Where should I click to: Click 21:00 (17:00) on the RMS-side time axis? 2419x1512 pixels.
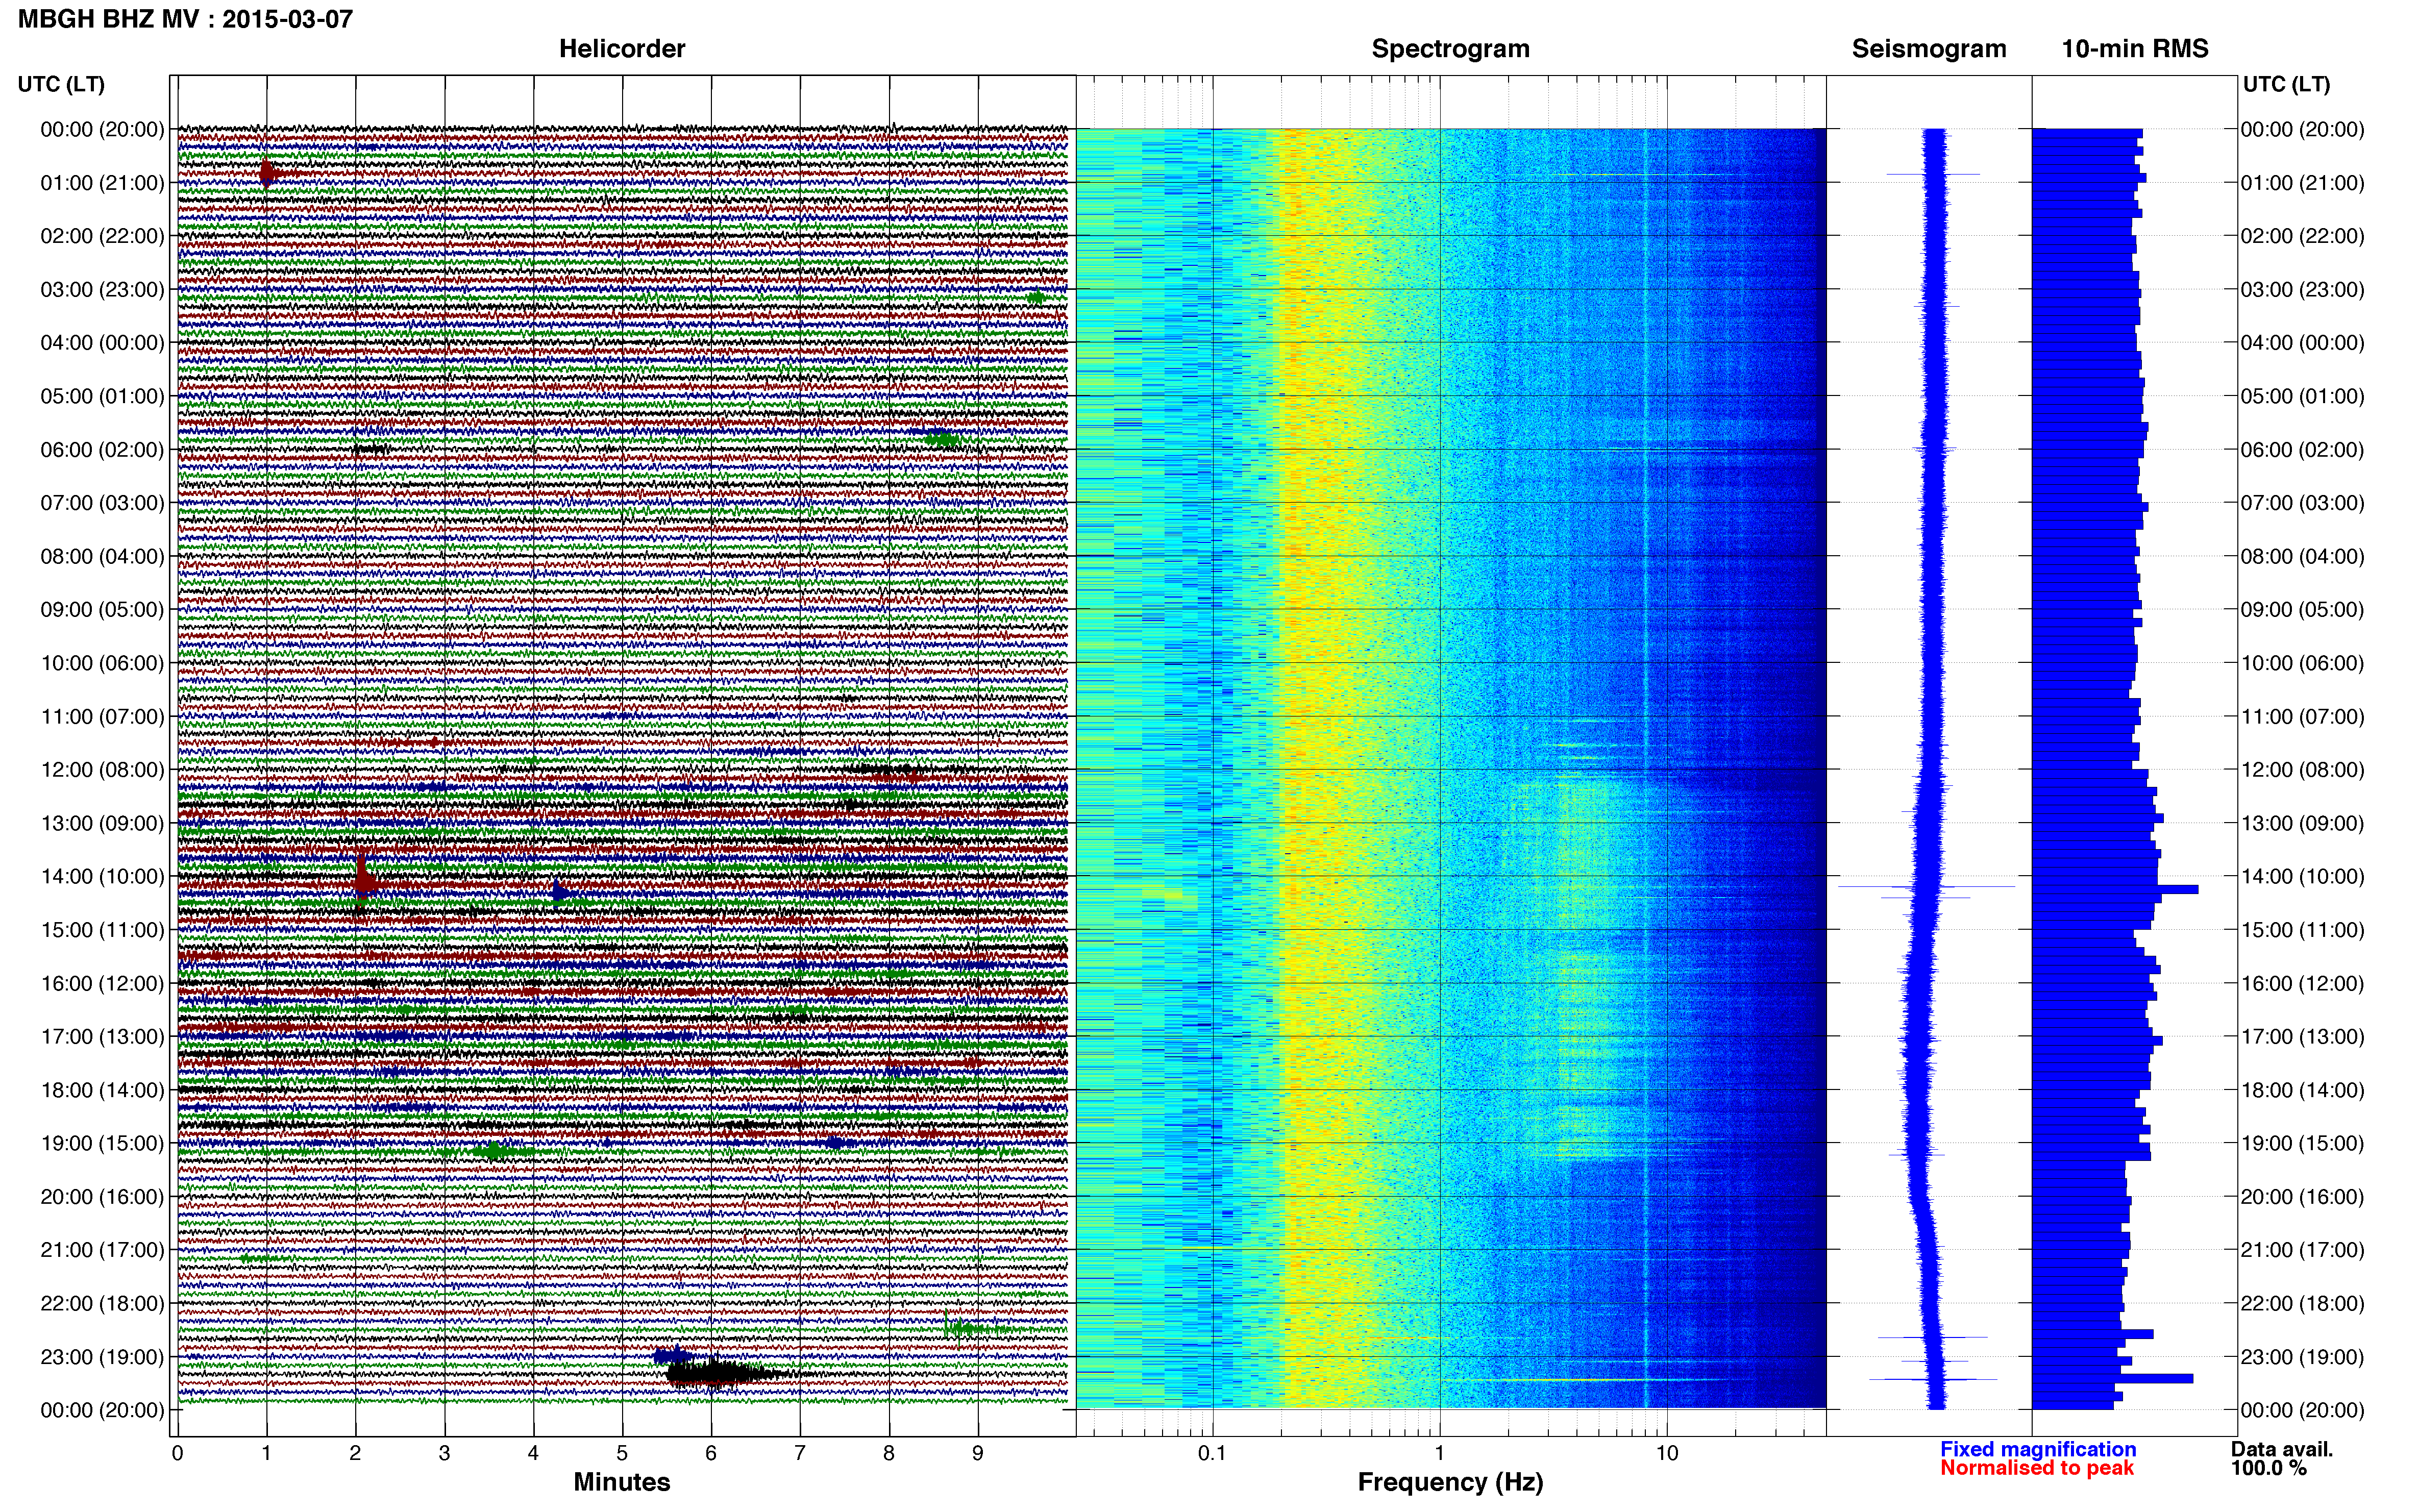pos(2303,1250)
